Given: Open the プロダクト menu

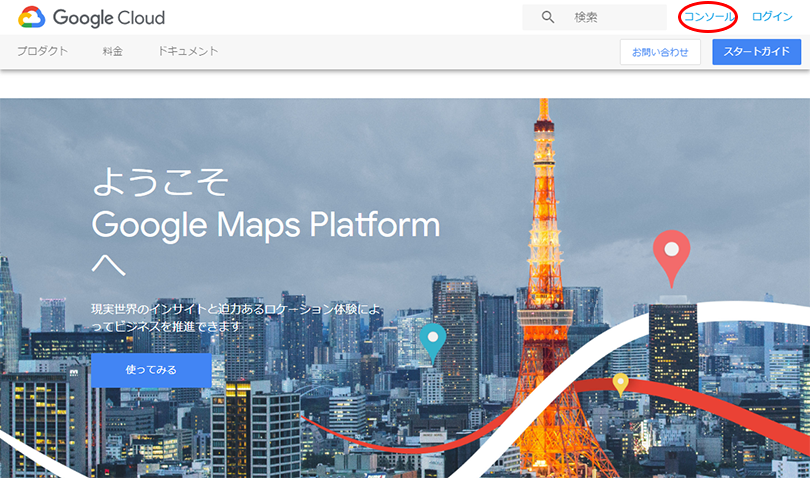Looking at the screenshot, I should pos(42,51).
